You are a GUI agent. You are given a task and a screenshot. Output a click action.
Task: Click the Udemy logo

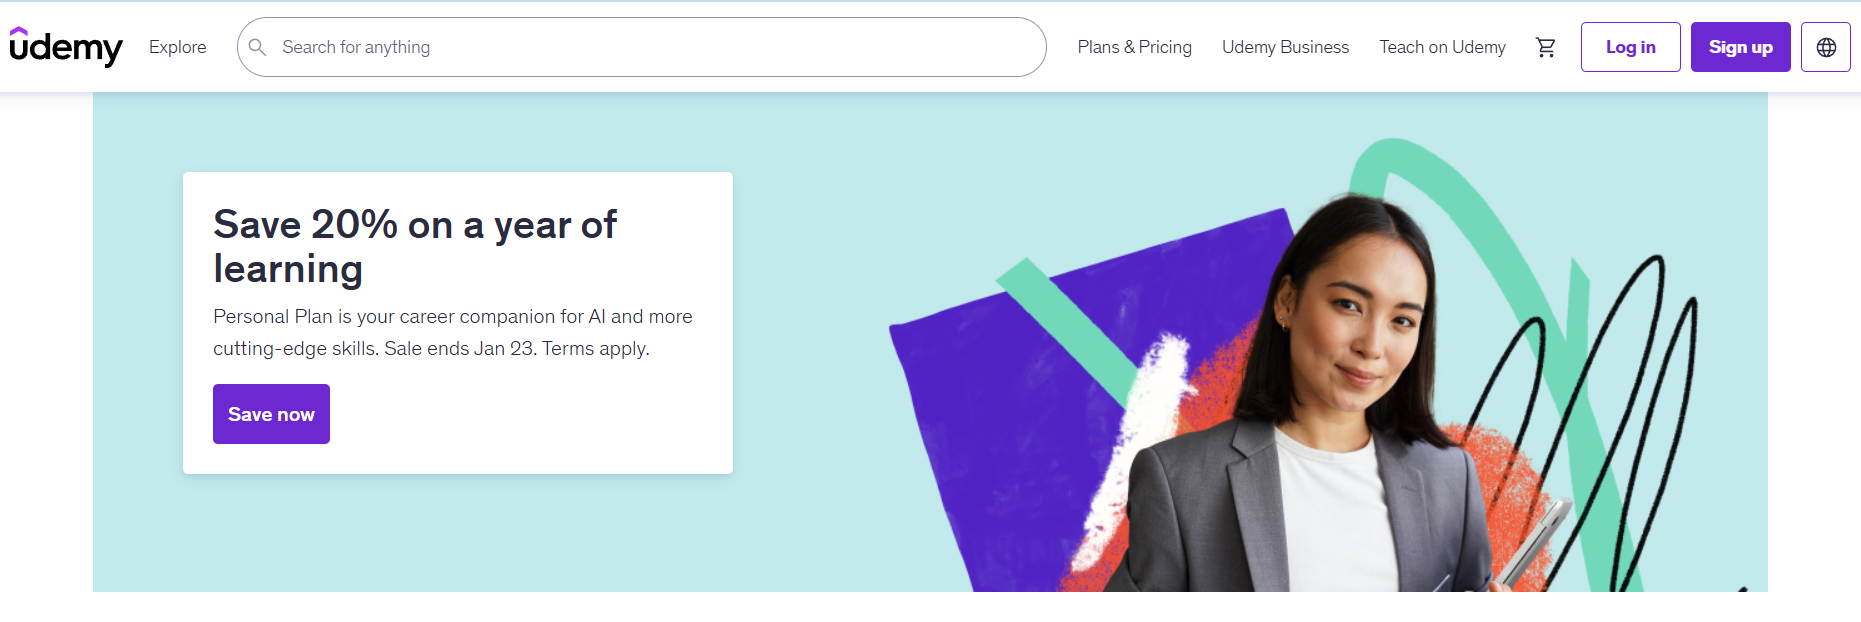point(66,47)
